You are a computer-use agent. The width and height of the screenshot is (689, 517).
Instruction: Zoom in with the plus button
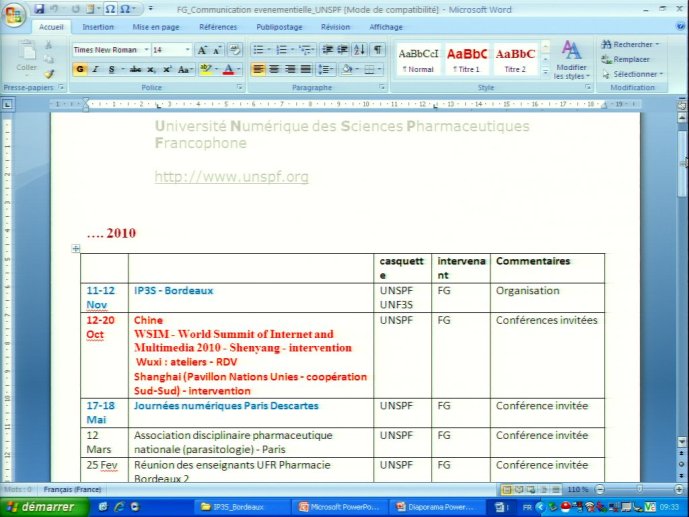click(678, 489)
